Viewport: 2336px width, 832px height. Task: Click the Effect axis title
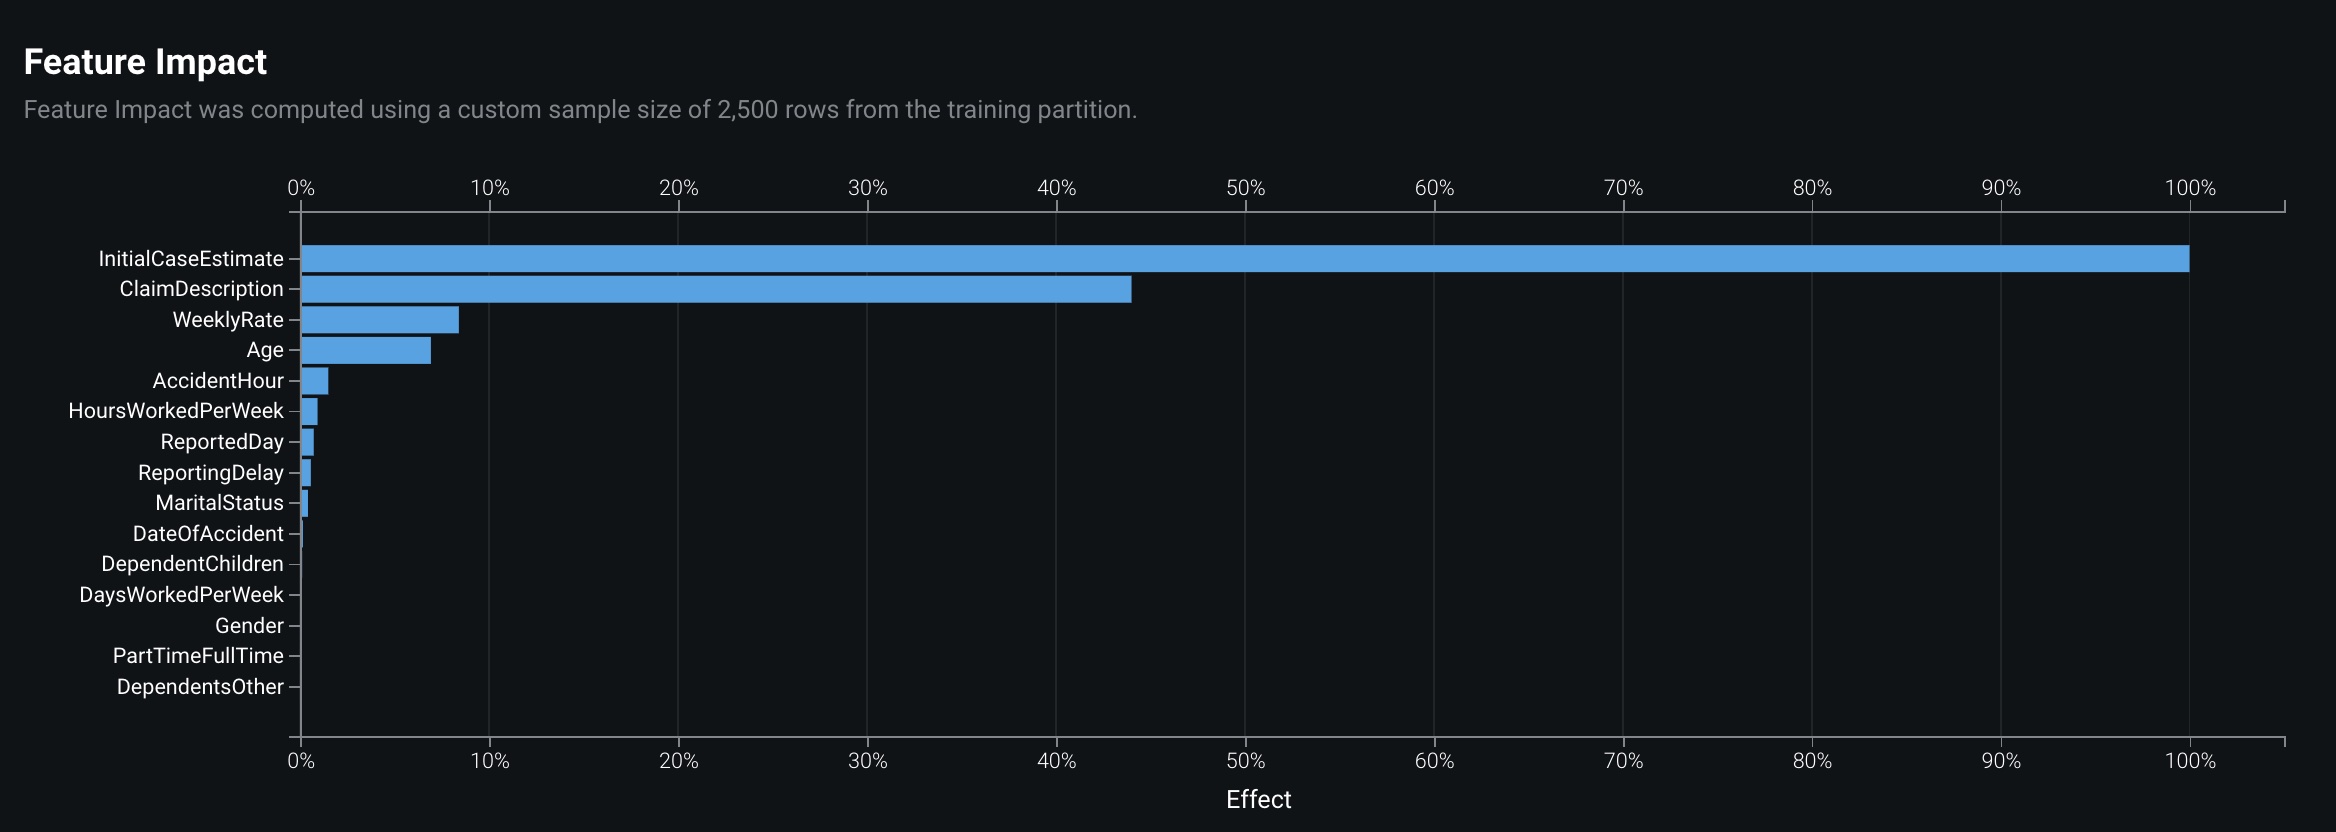(x=1258, y=800)
